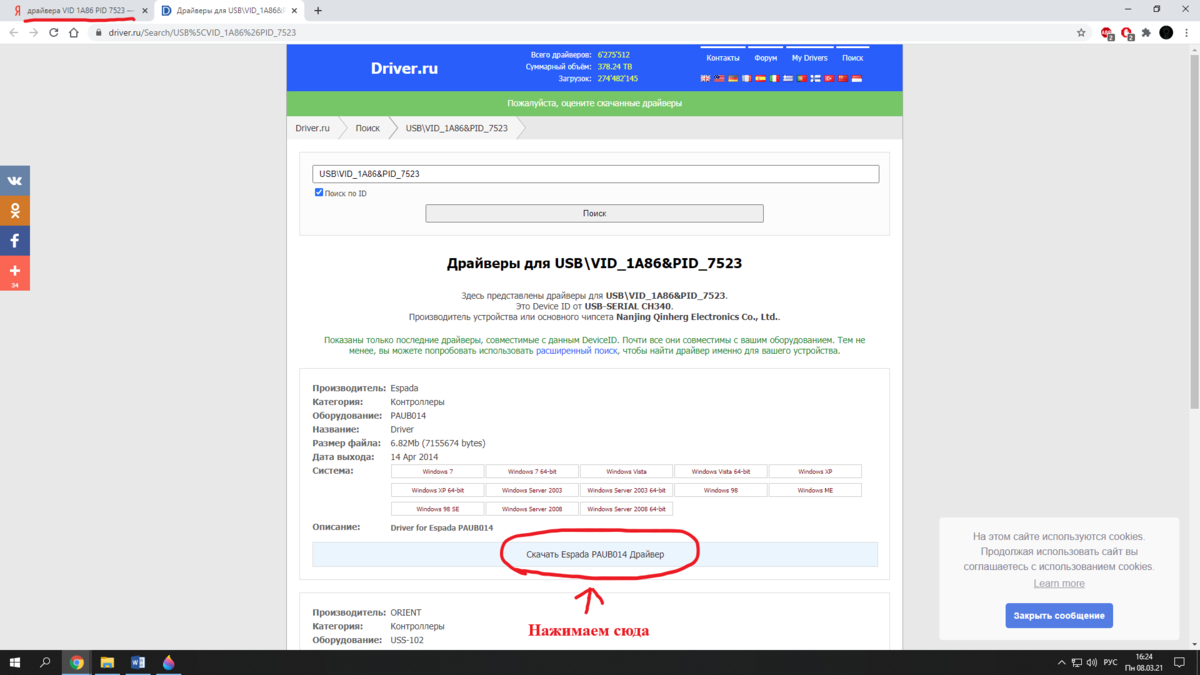Open more sharing options plus icon

[x=15, y=273]
